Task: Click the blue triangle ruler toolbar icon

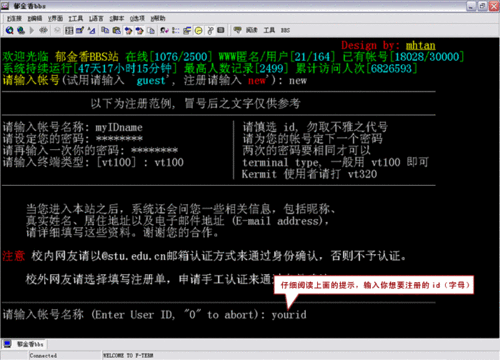Action: click(x=91, y=31)
